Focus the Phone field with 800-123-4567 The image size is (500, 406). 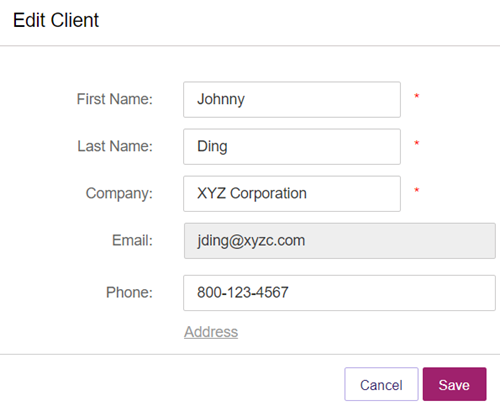(339, 293)
